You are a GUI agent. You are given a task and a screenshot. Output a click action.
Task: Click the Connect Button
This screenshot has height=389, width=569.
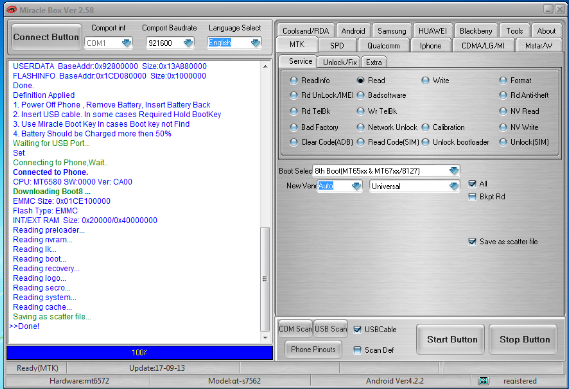coord(46,37)
